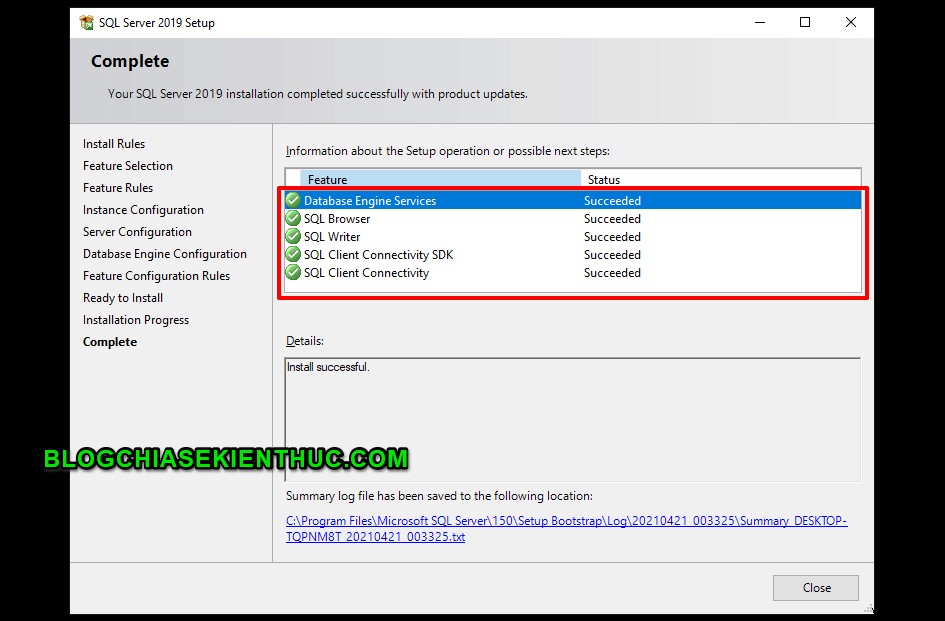Click Succeeded status in the SQL Client Connectivity row

tap(612, 273)
